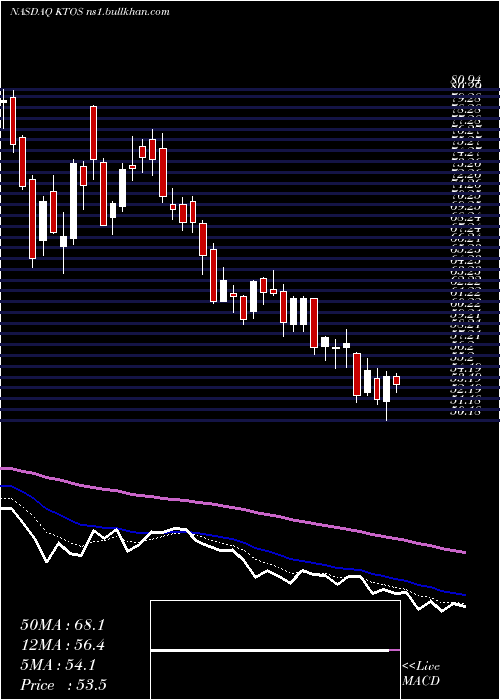This screenshot has width=500, height=700.
Task: Click the pink 50MA moving average line
Action: point(232,508)
